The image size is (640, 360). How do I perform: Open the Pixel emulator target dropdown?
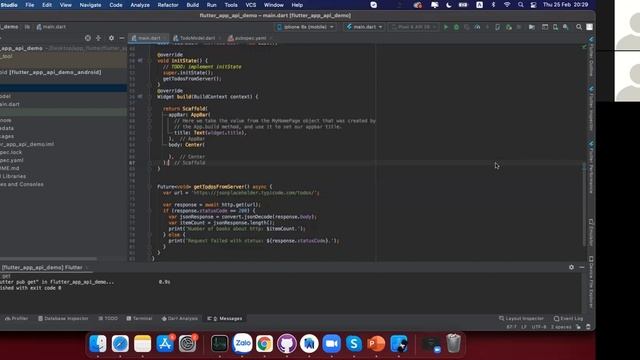click(x=414, y=27)
